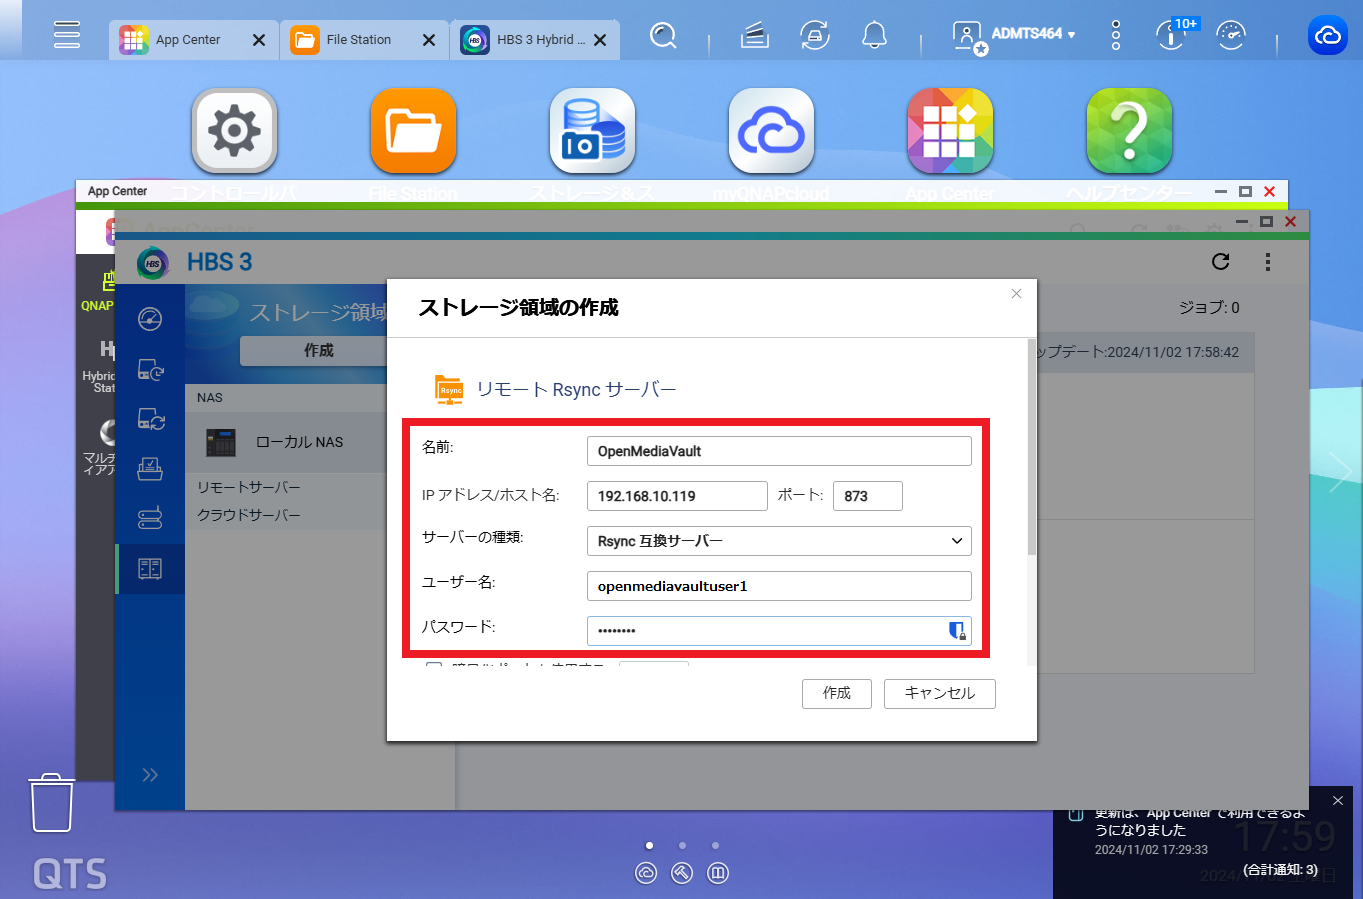Open the info icon with 10+ badge

(x=1172, y=34)
